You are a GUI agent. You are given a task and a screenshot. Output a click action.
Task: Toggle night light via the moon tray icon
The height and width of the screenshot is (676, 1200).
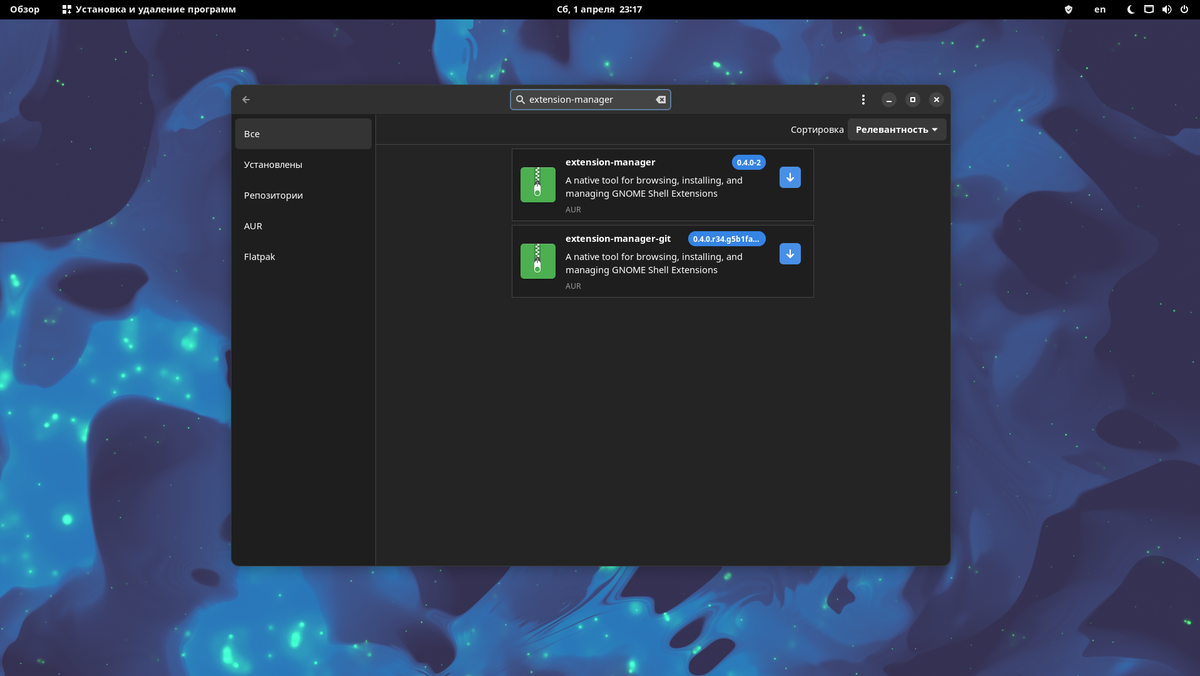(1130, 9)
